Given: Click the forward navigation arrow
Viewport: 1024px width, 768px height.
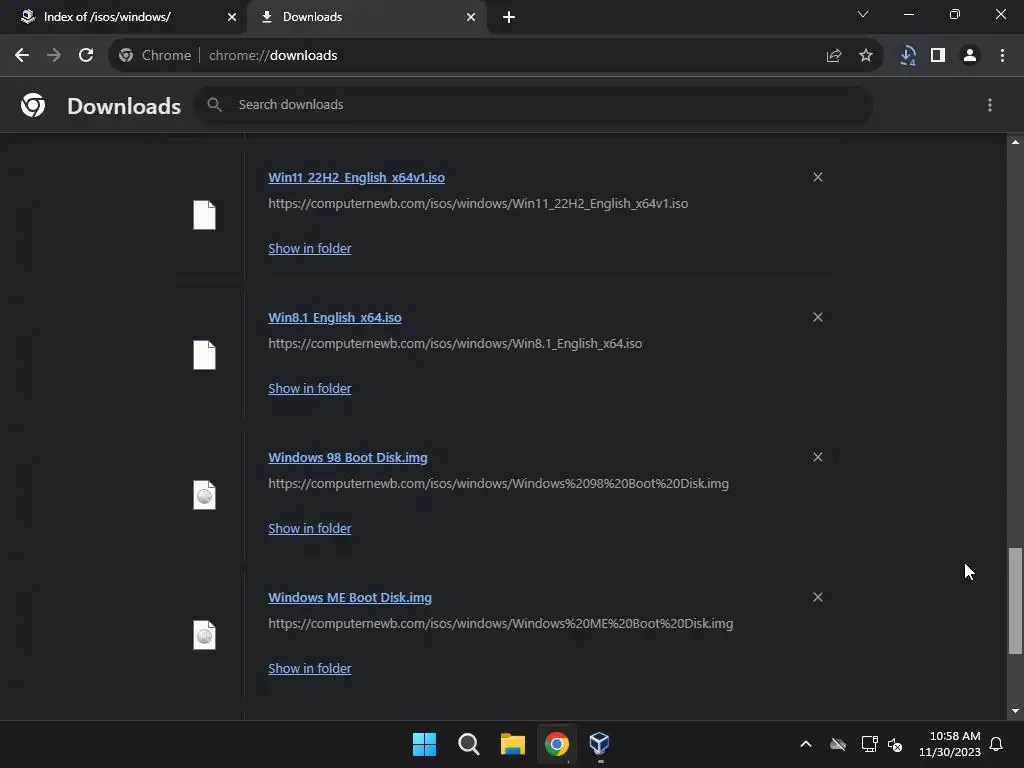Looking at the screenshot, I should pos(54,56).
